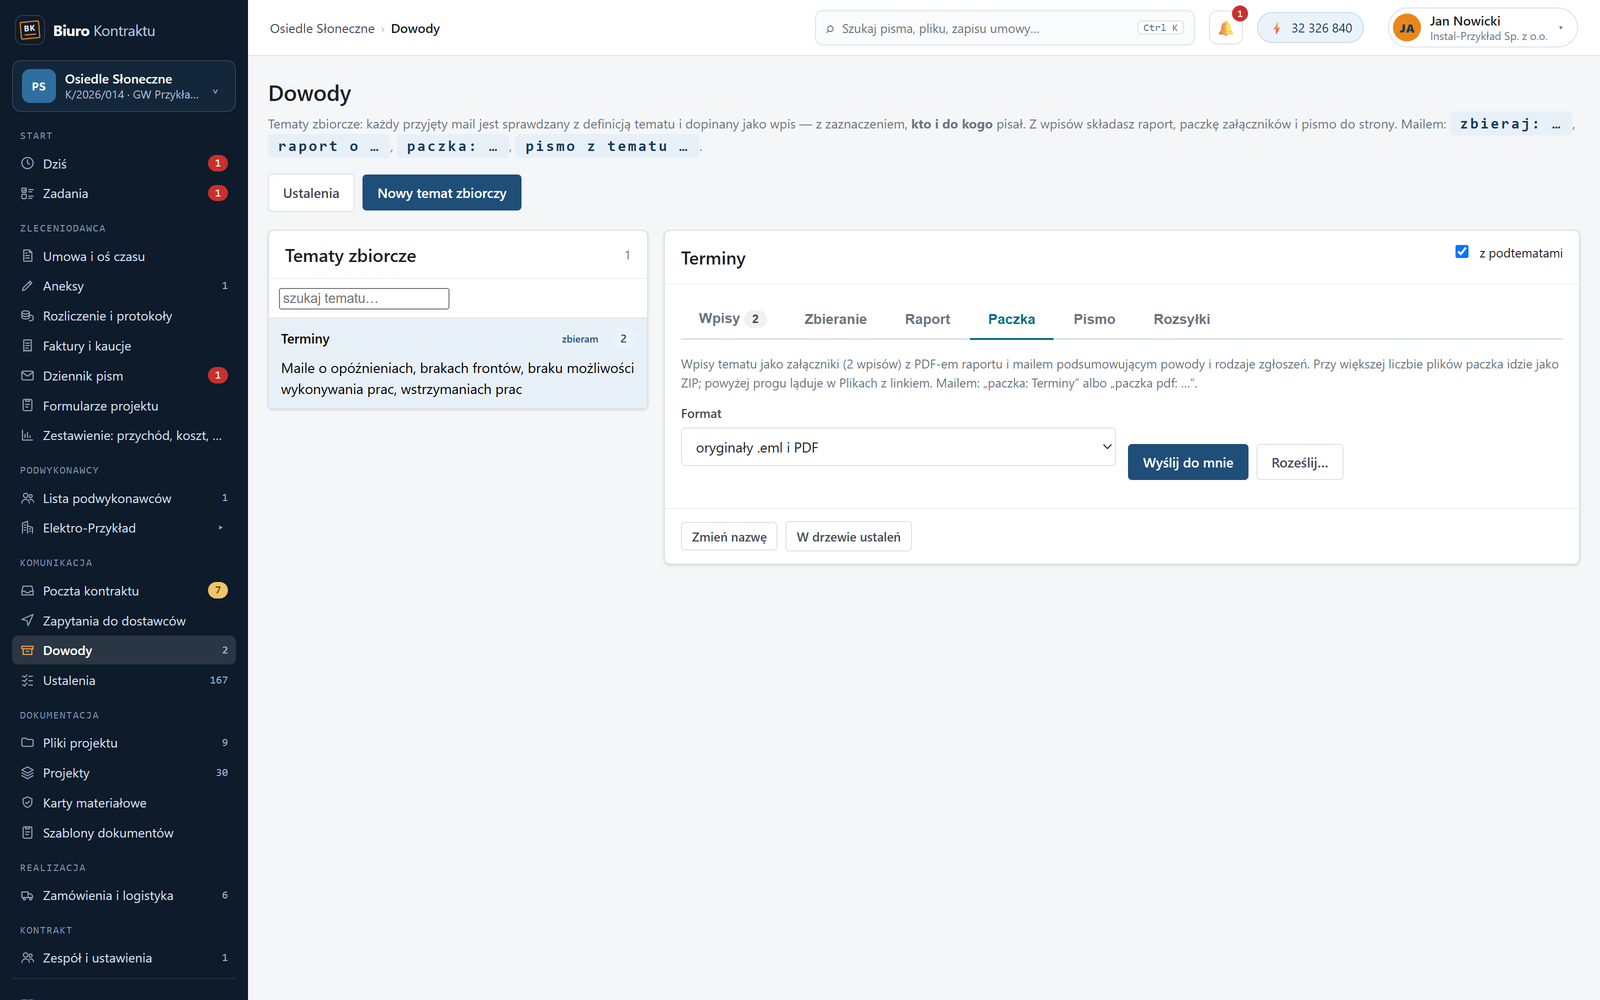
Task: Switch to the Wpisy tab
Action: (x=731, y=319)
